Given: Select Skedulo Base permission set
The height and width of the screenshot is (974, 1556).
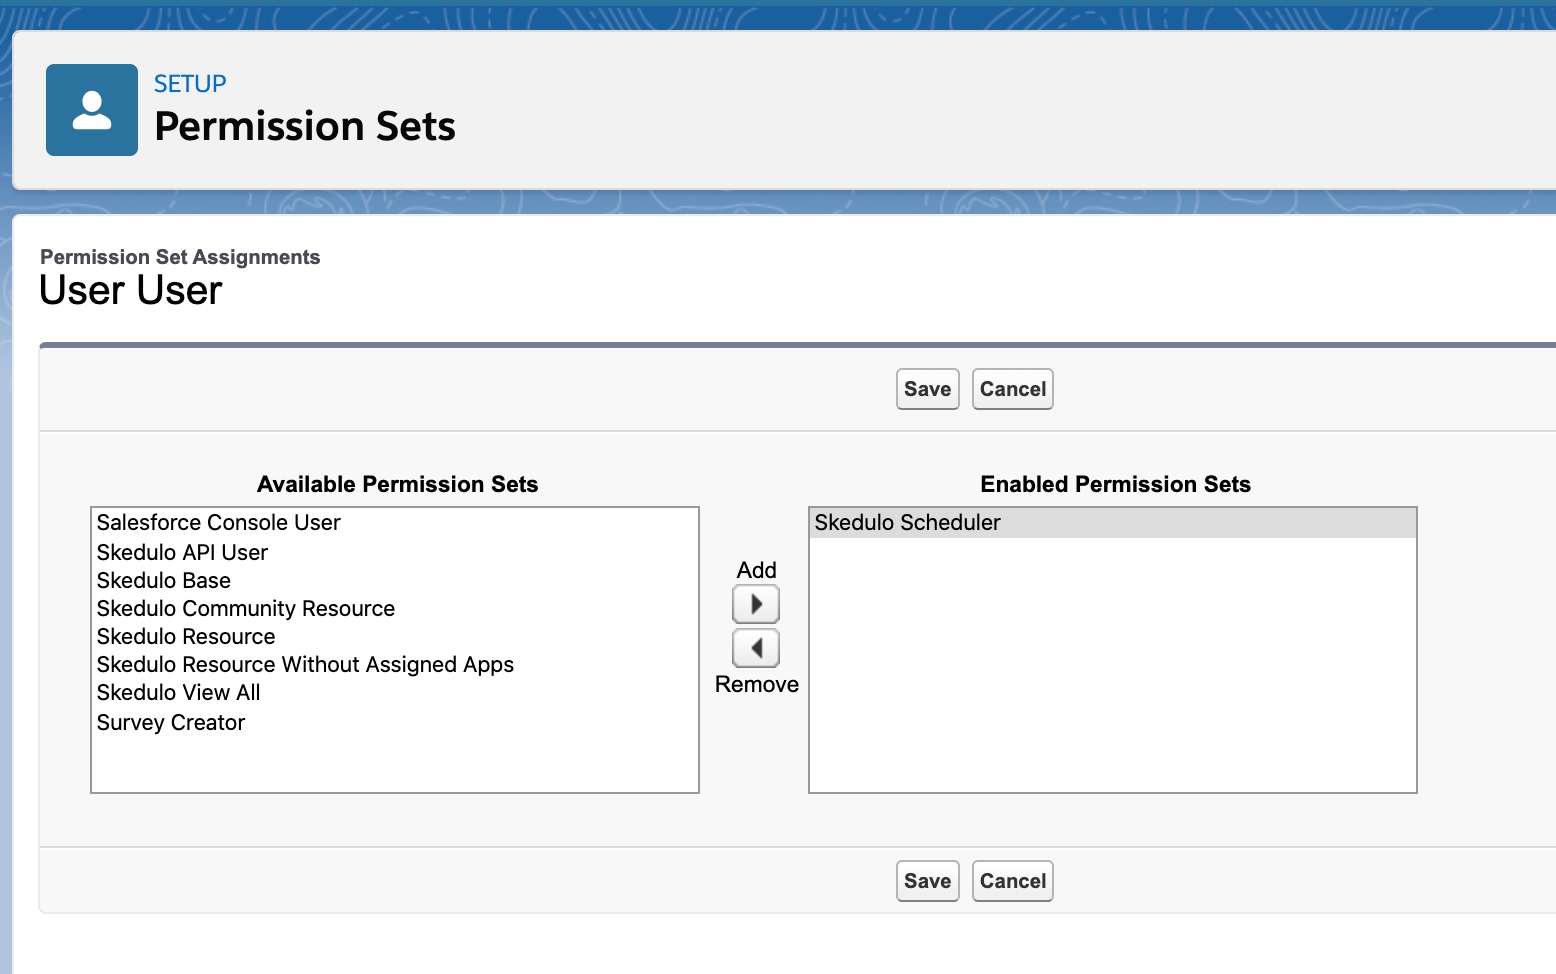Looking at the screenshot, I should [163, 580].
